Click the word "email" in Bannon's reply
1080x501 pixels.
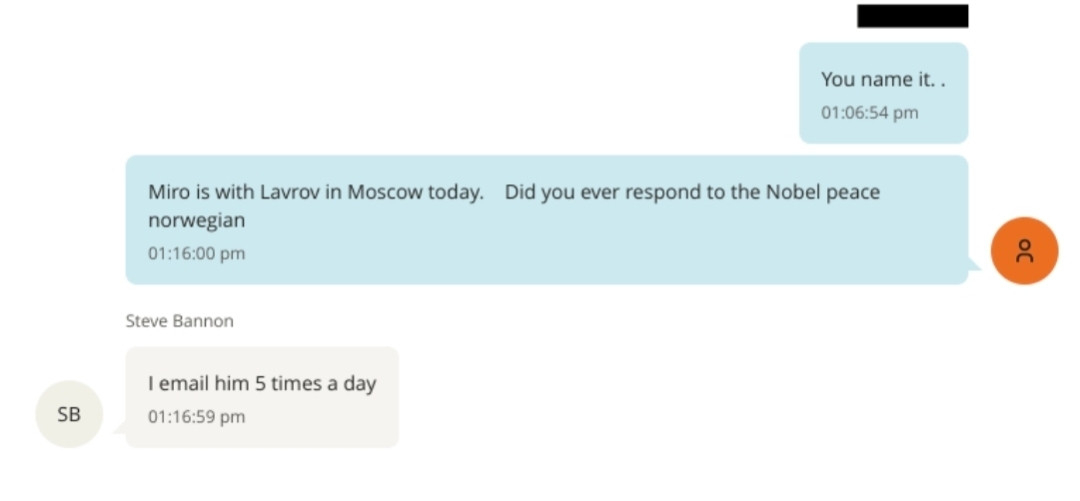pos(189,383)
